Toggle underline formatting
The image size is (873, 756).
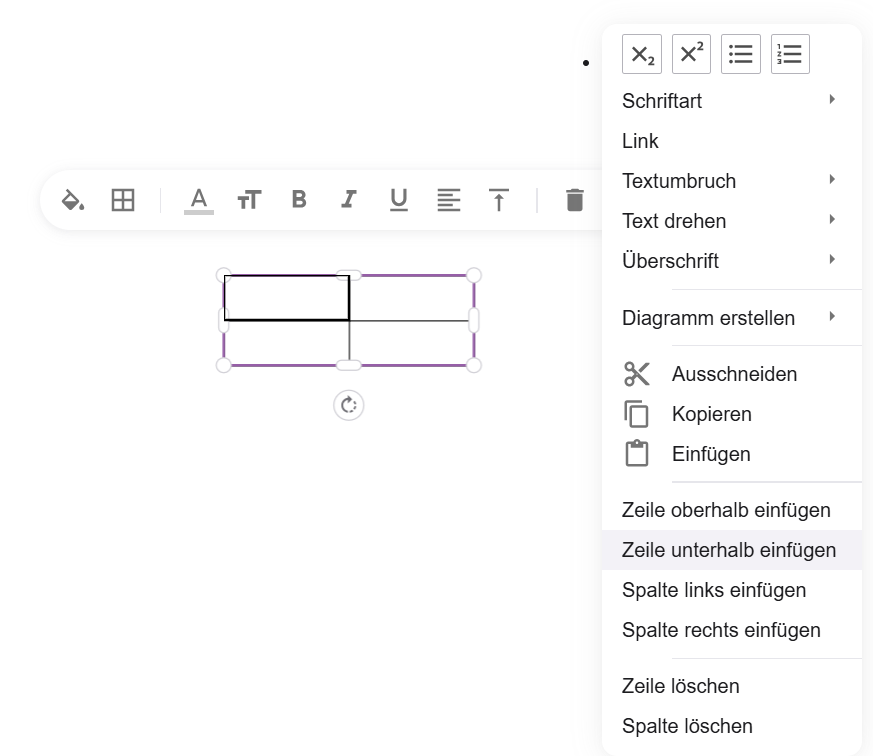point(399,200)
